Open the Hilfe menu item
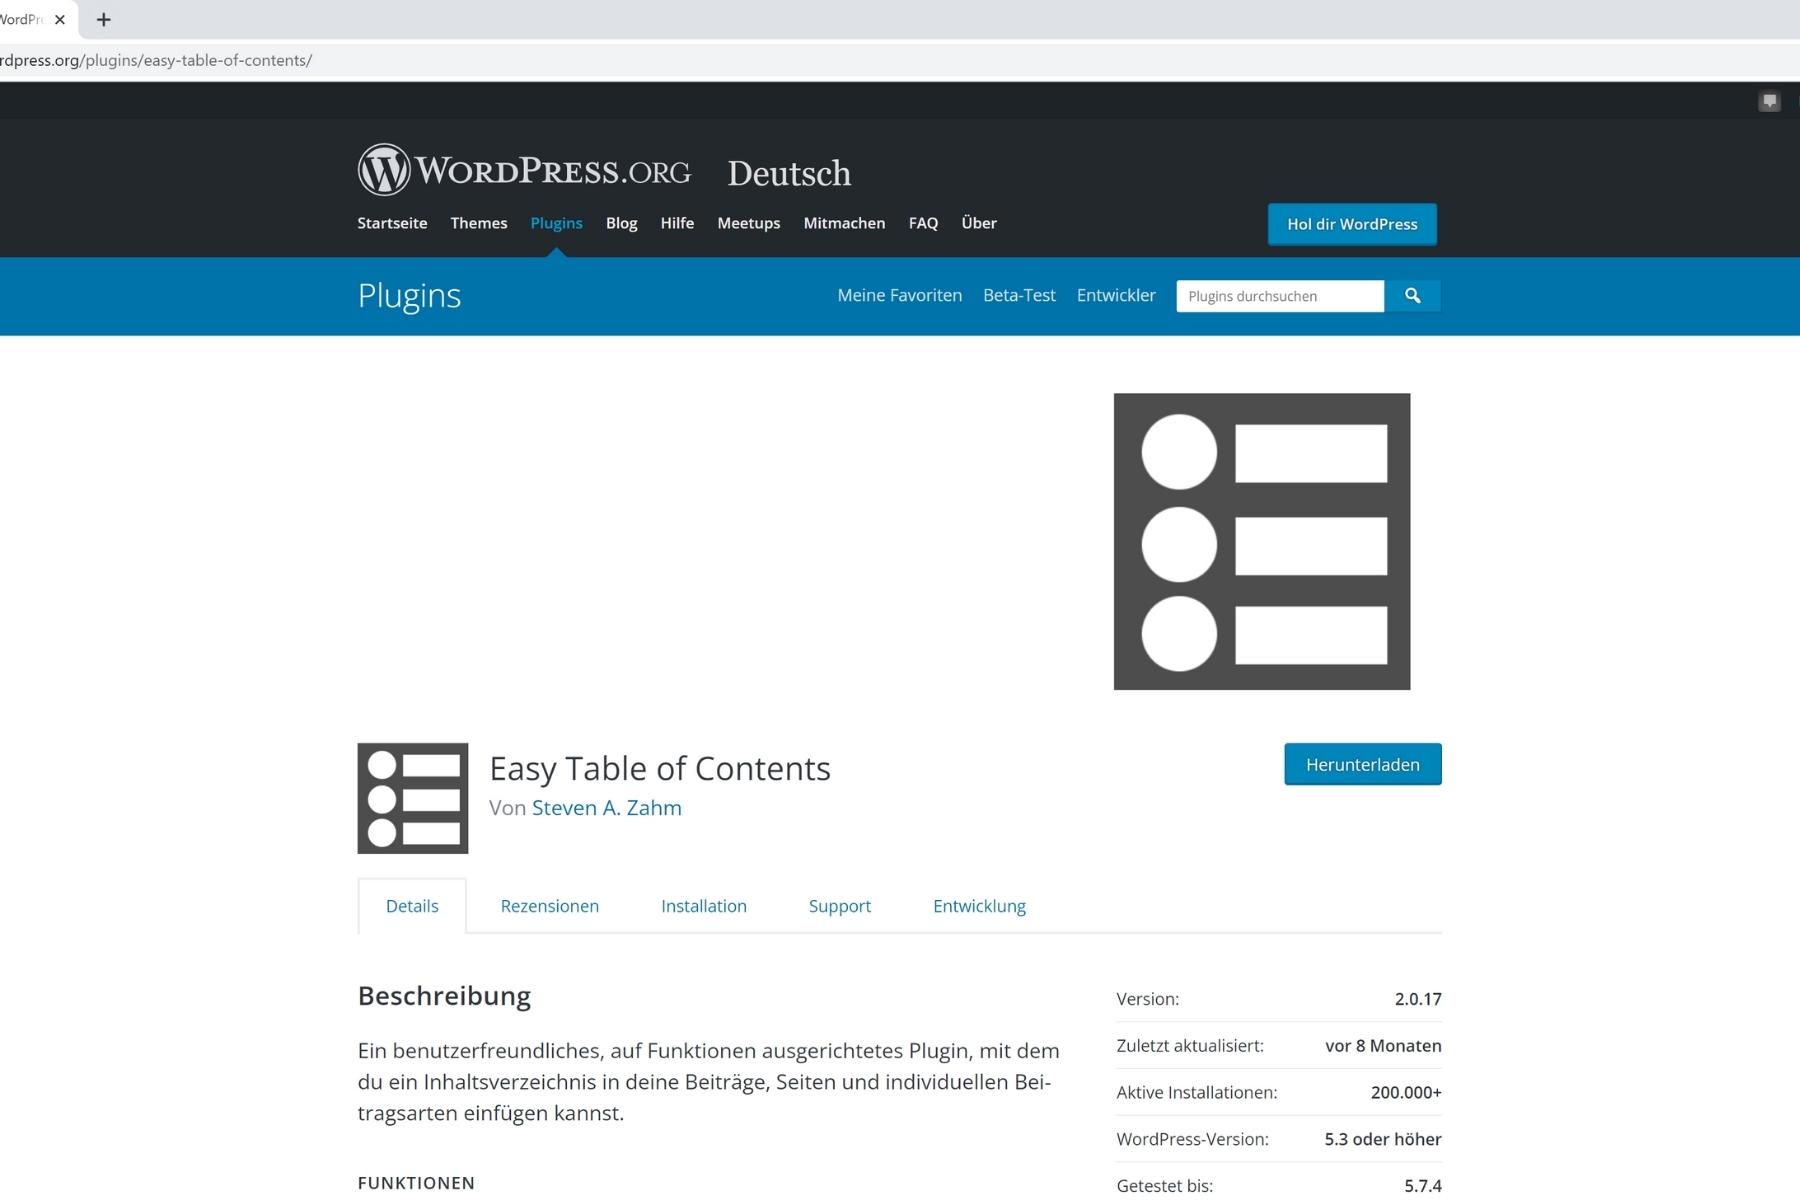This screenshot has width=1800, height=1200. (x=677, y=223)
